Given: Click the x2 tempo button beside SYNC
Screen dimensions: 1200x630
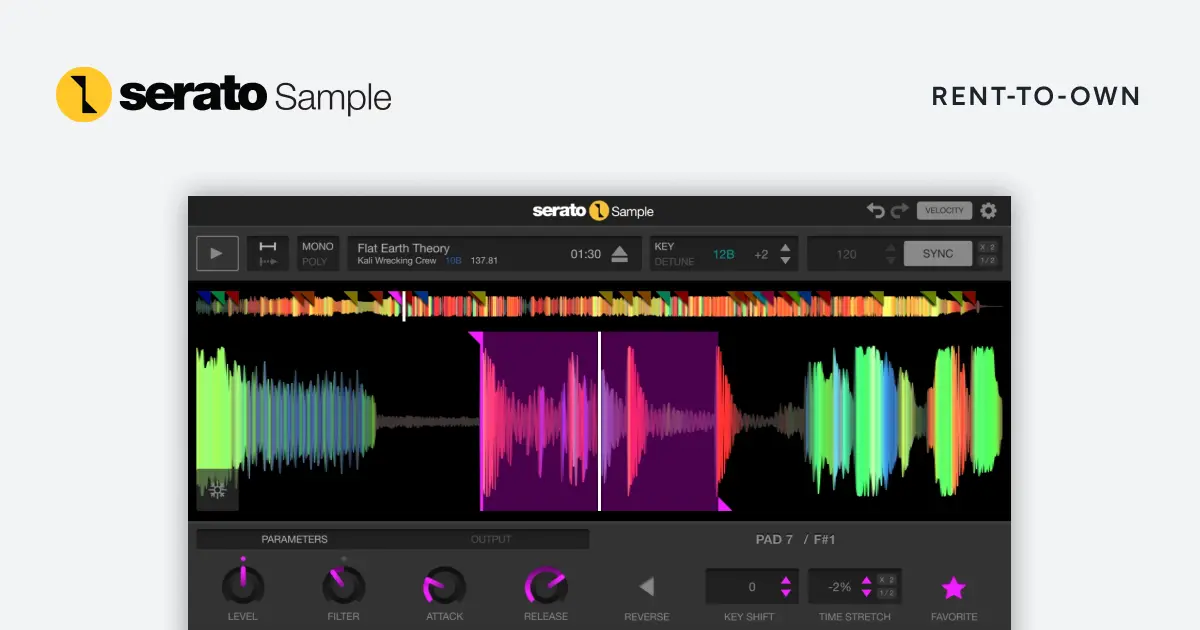Looking at the screenshot, I should tap(987, 247).
